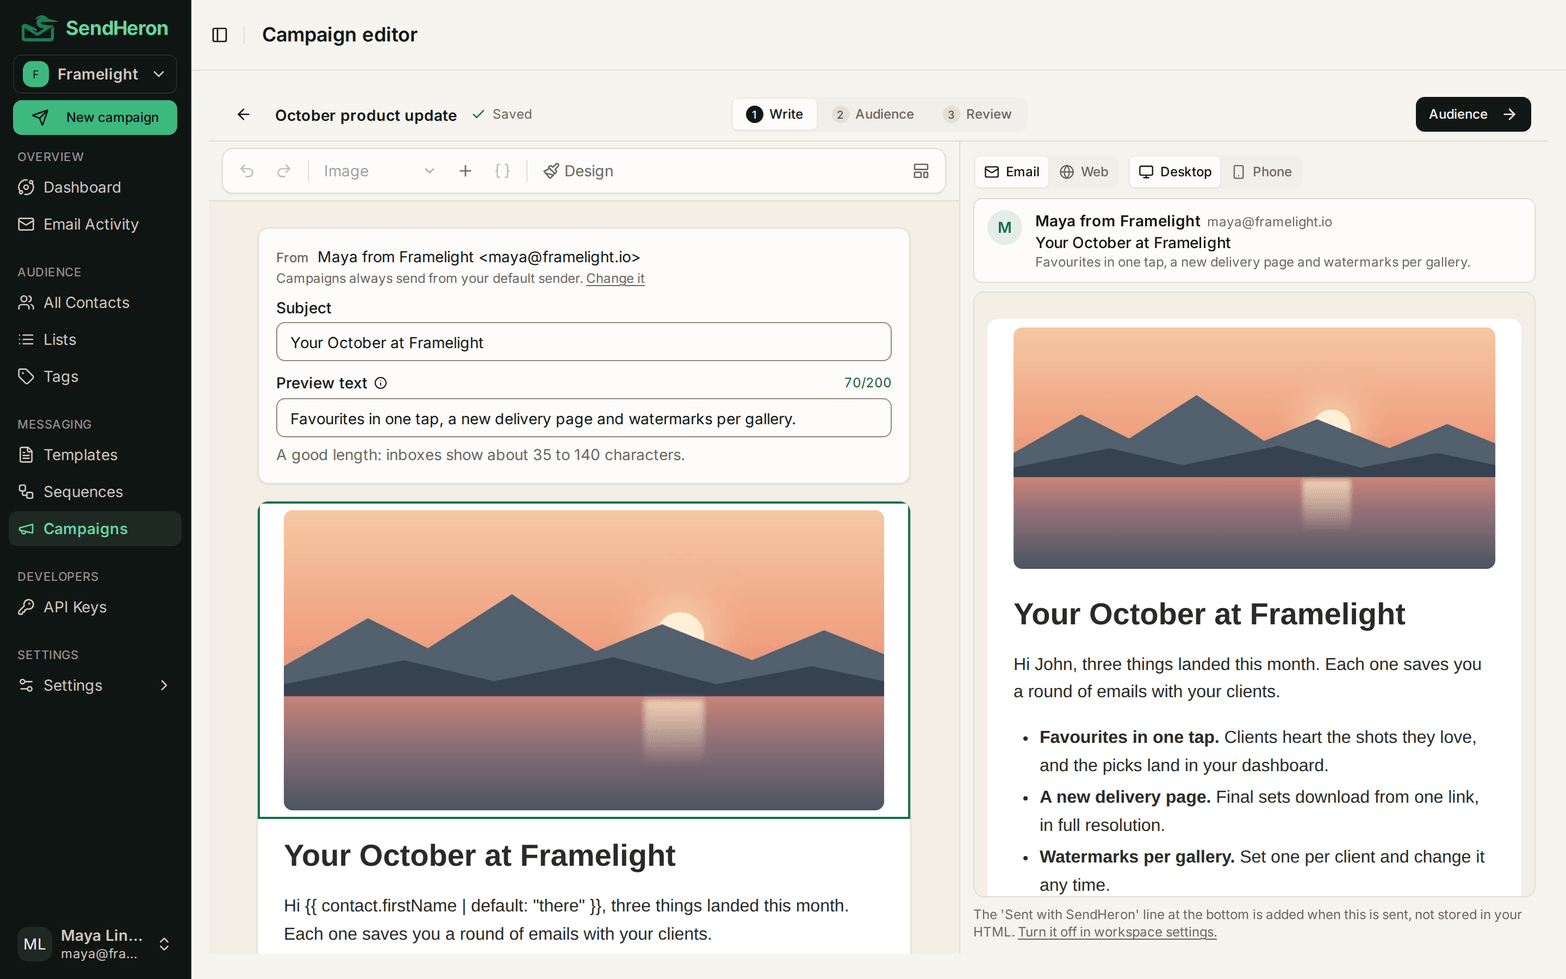Open Design rocket button

(x=578, y=171)
